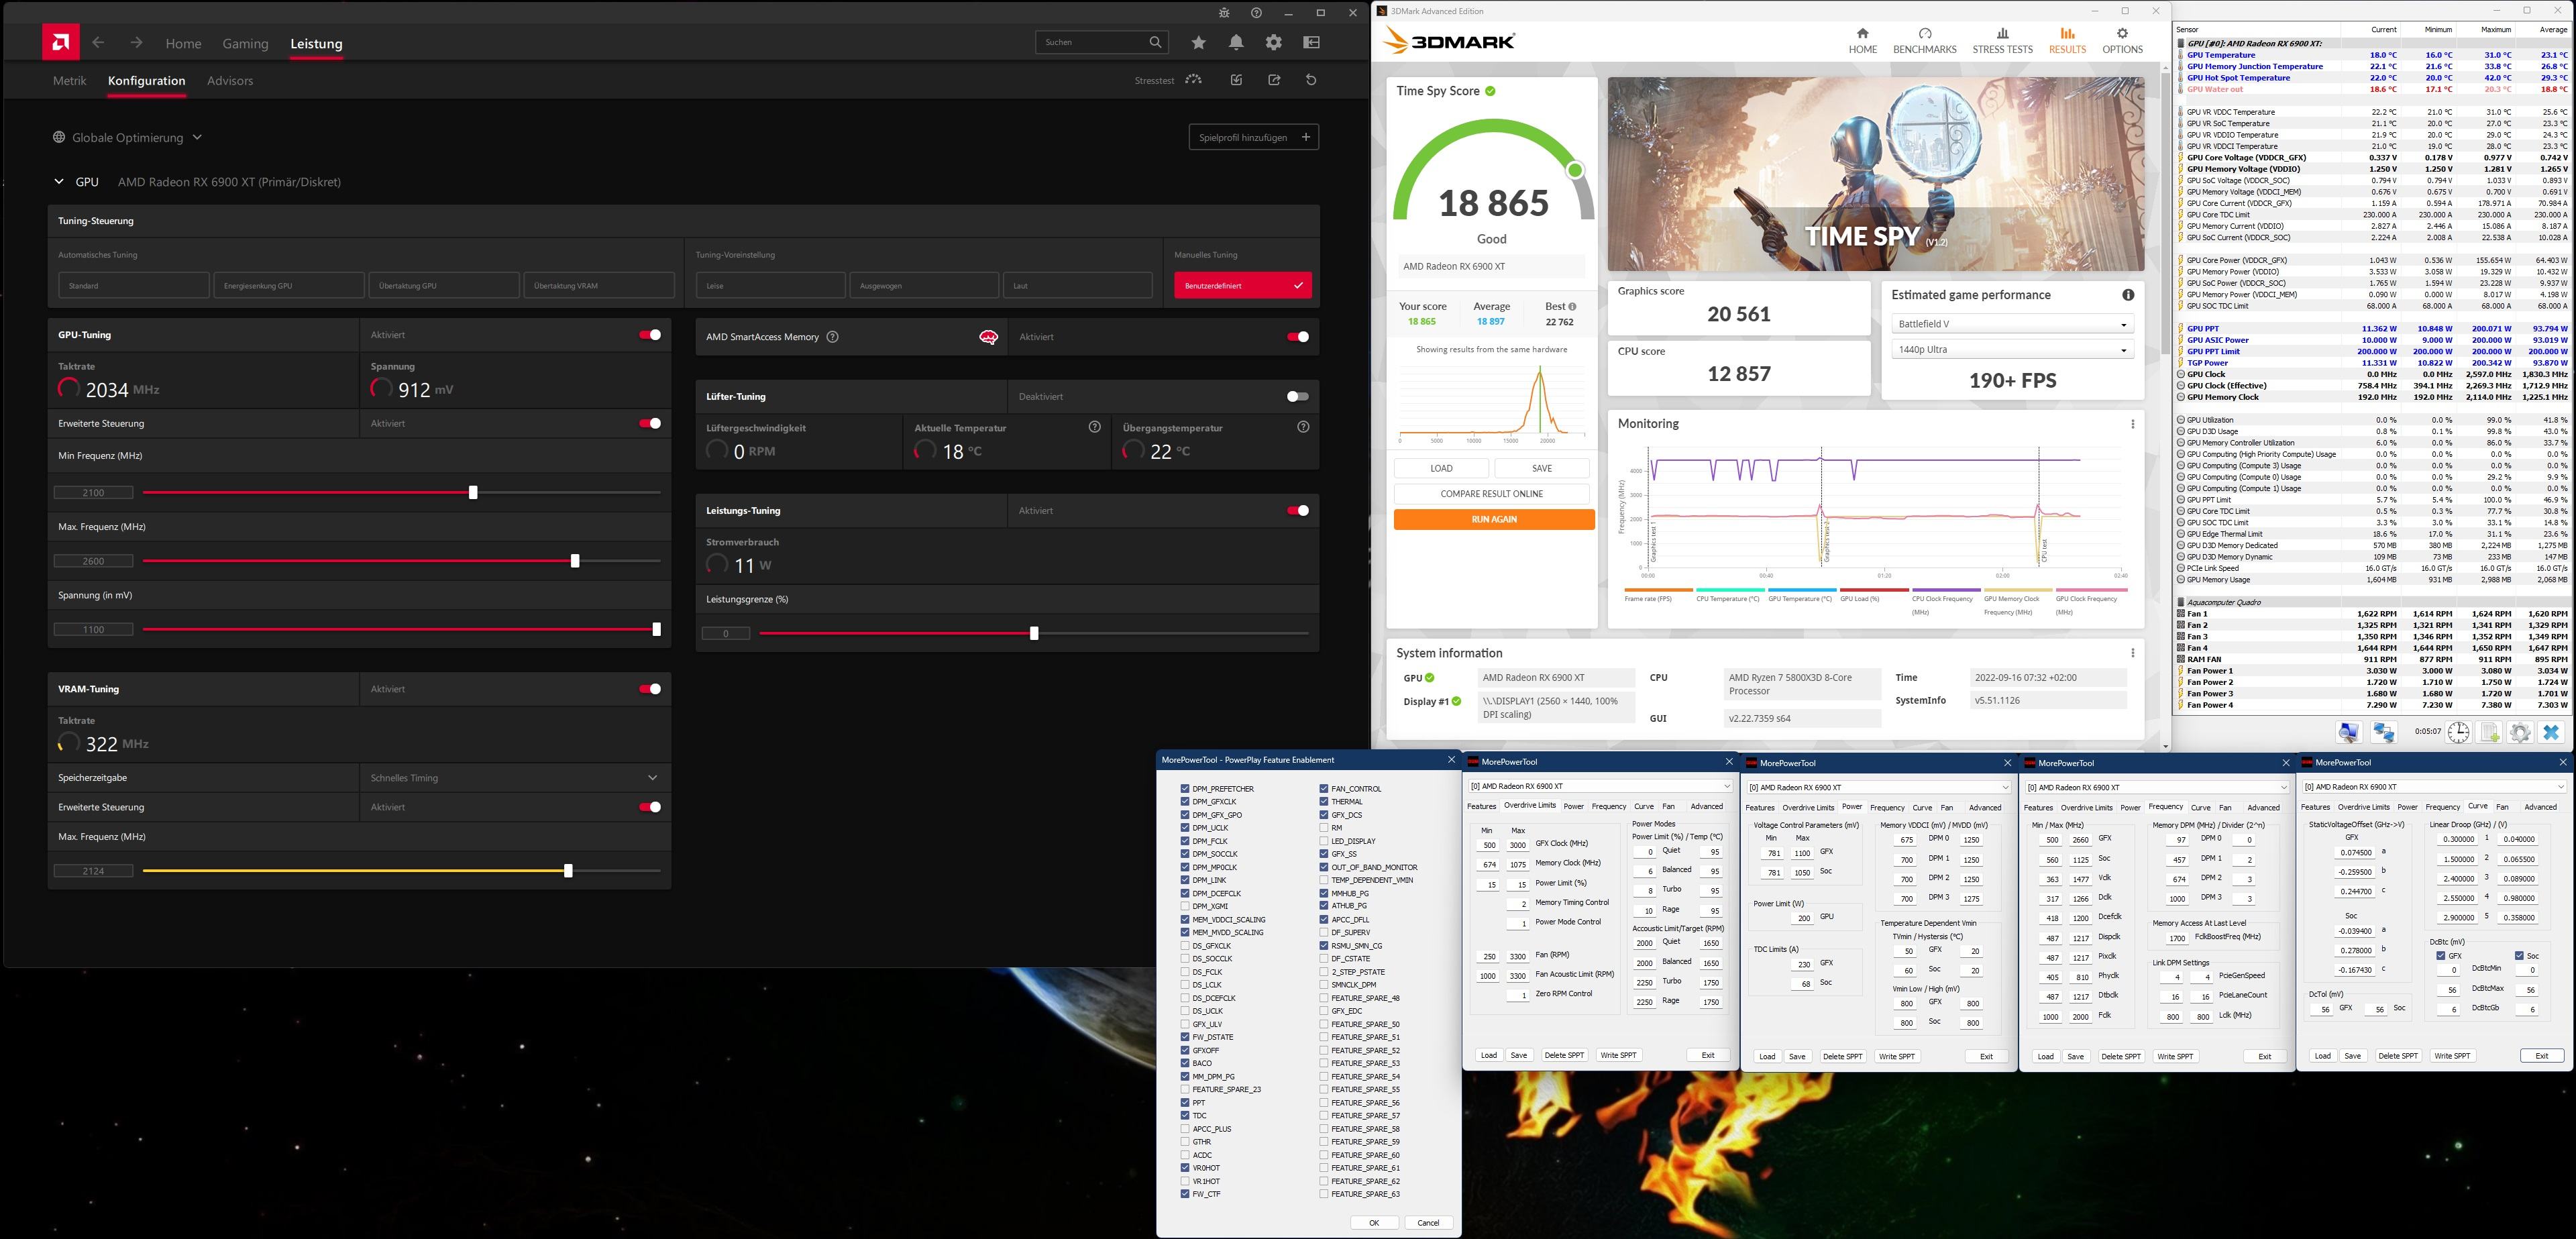The image size is (2576, 1239).
Task: Open the Speicherzeitgabe Schnelles Timing dropdown
Action: tap(652, 778)
